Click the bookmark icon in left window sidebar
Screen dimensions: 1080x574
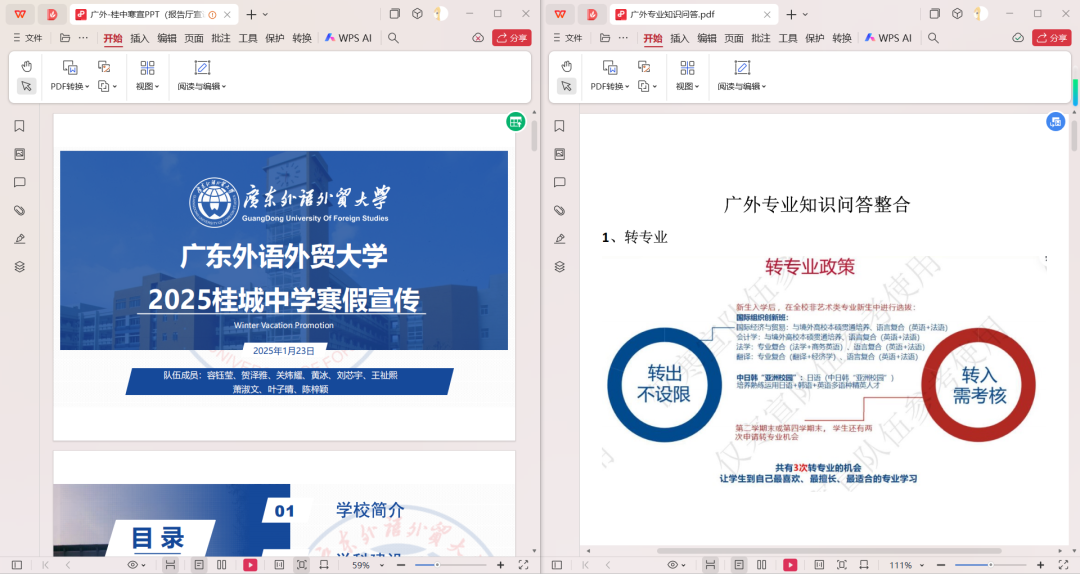coord(19,126)
